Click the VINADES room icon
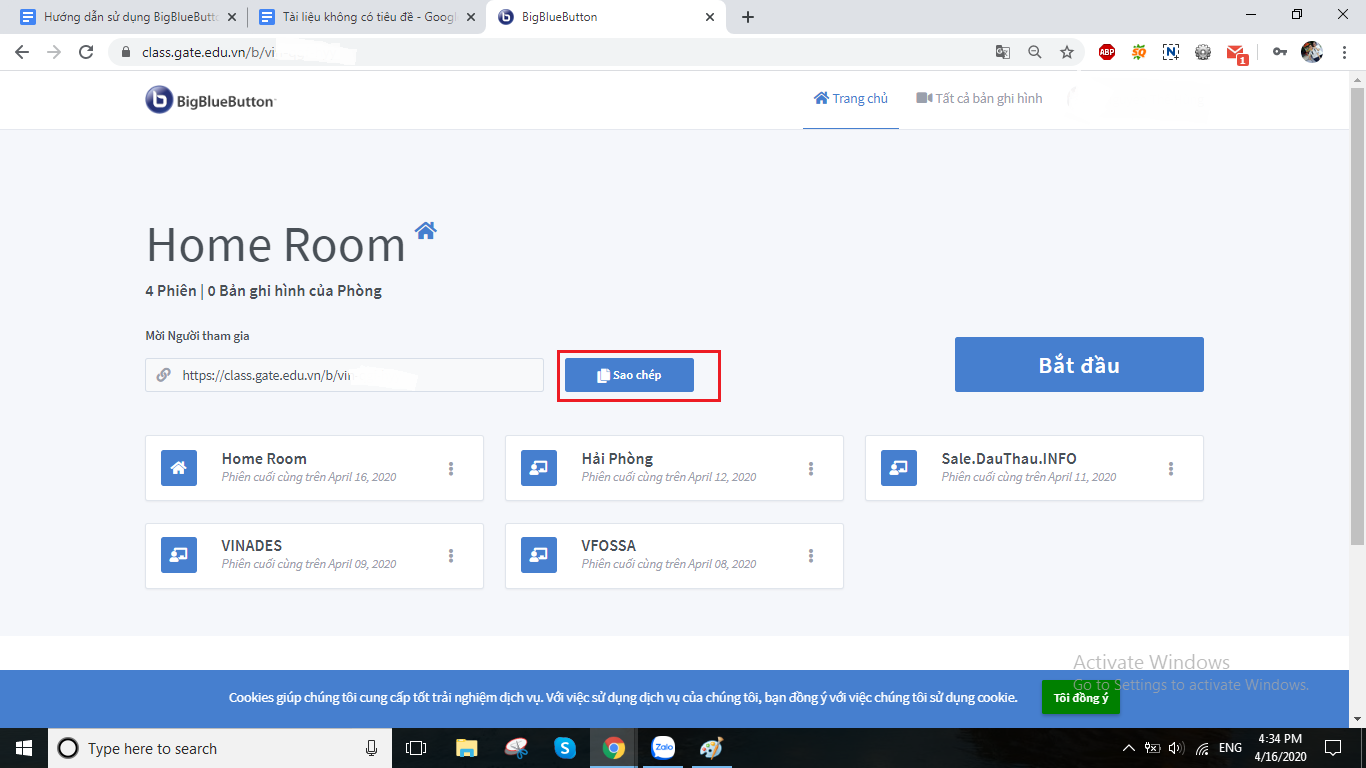 click(x=179, y=555)
